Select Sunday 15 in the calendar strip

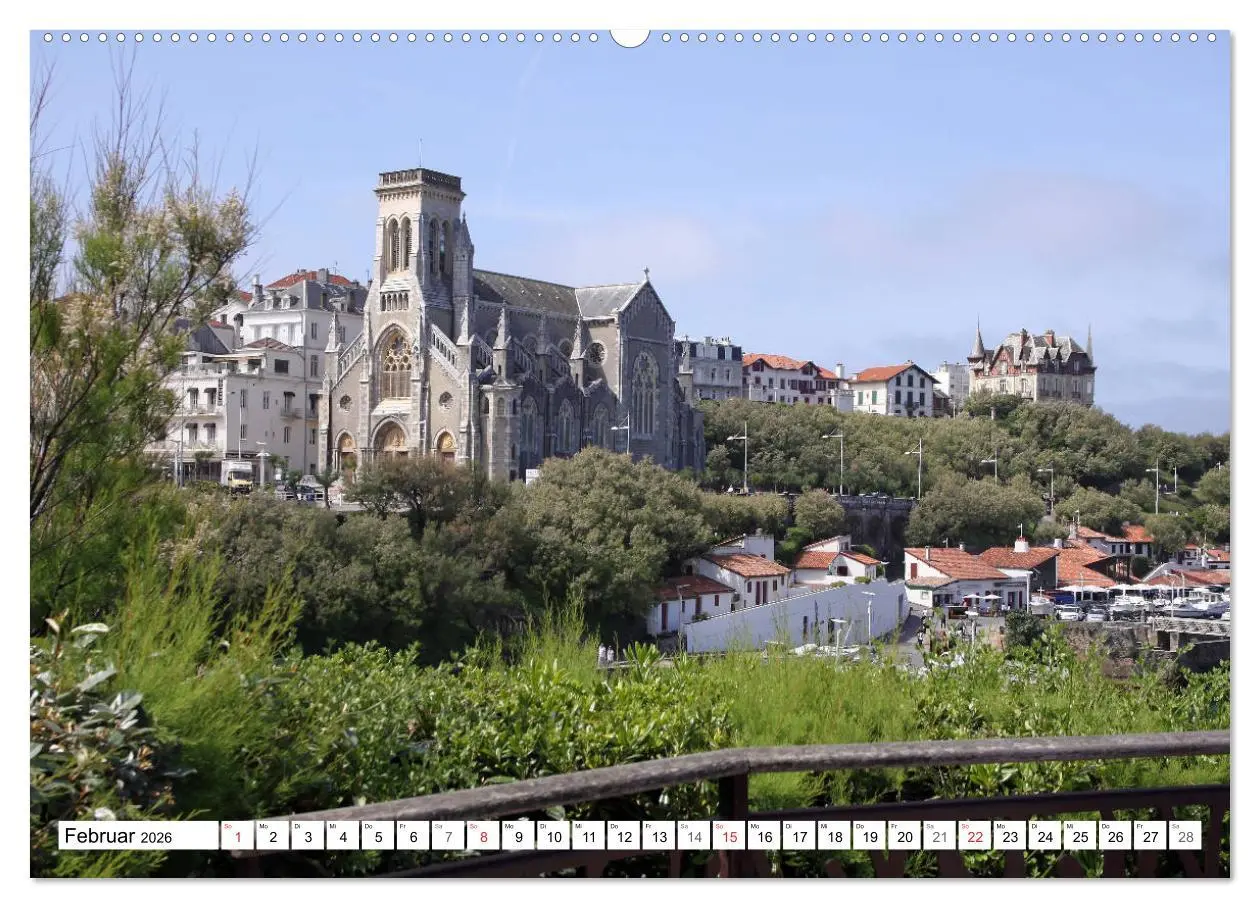click(x=728, y=836)
